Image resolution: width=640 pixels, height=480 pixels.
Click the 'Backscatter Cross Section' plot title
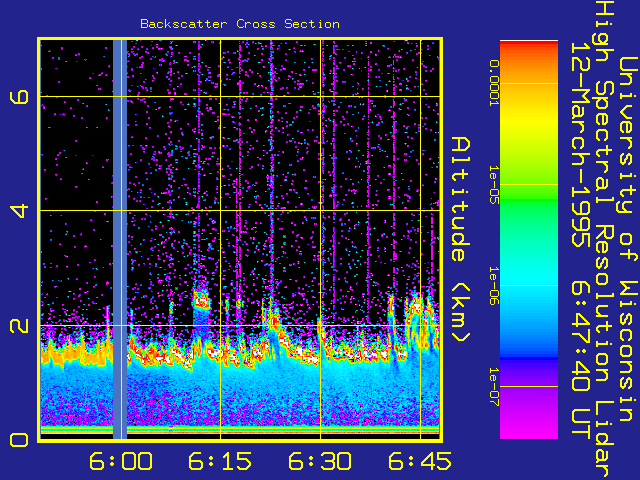240,24
